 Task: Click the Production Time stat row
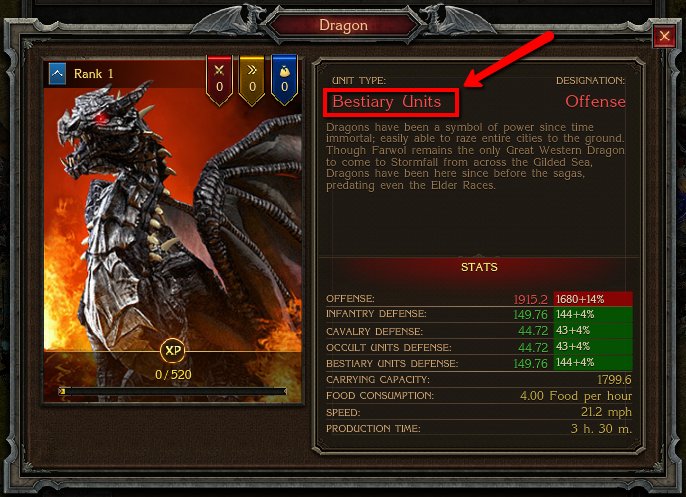(x=479, y=428)
